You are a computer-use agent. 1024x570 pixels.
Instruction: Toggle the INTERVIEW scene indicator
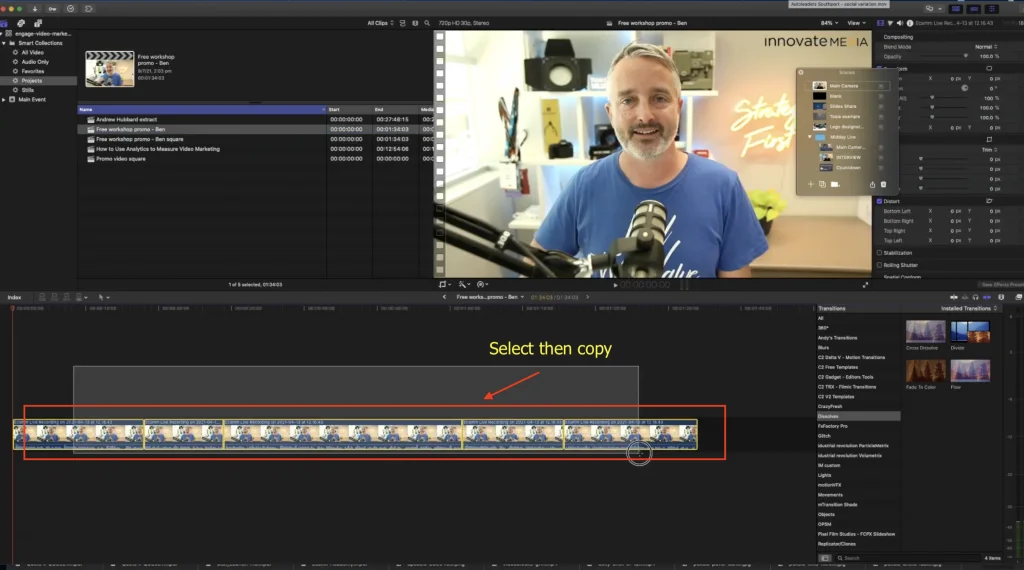tap(881, 157)
